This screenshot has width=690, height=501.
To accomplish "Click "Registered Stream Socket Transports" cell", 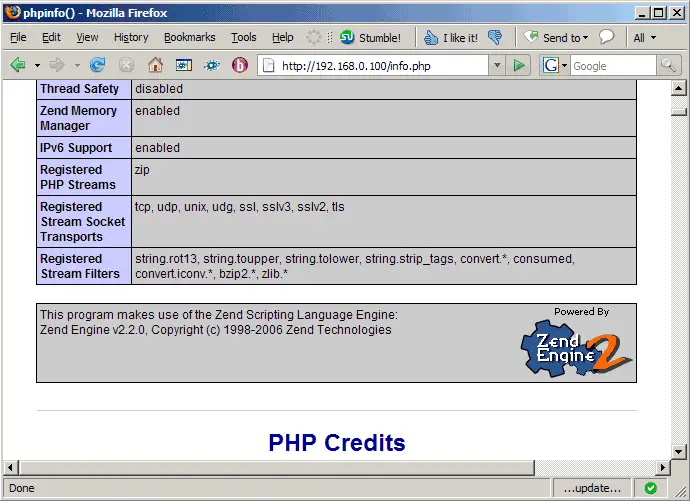I will [x=84, y=222].
